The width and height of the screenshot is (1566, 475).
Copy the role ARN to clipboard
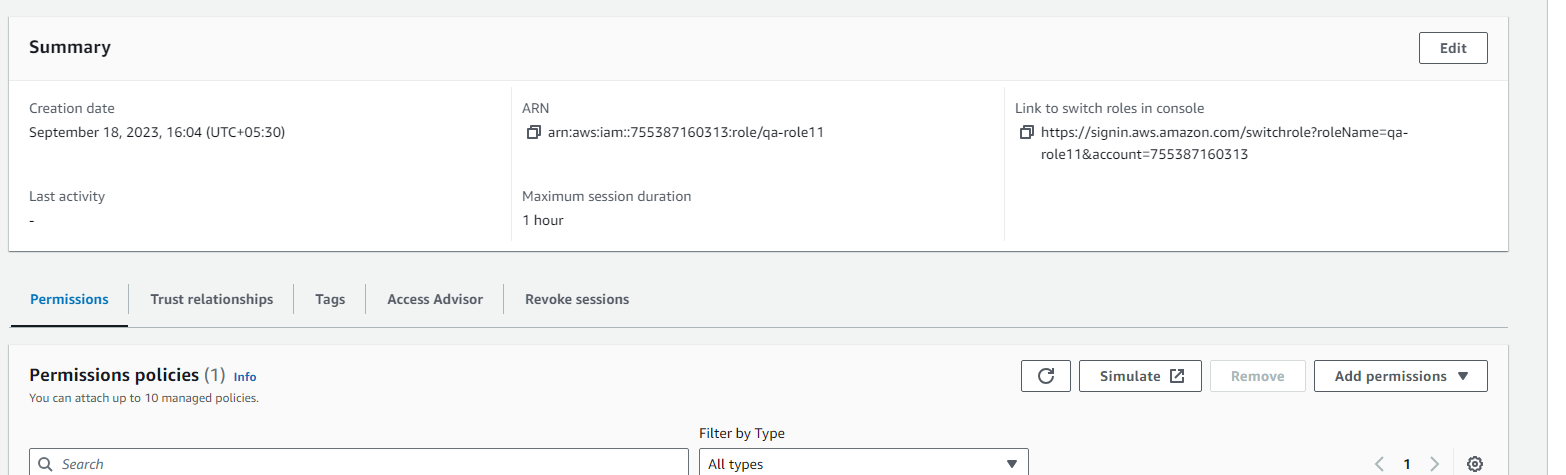(x=532, y=133)
